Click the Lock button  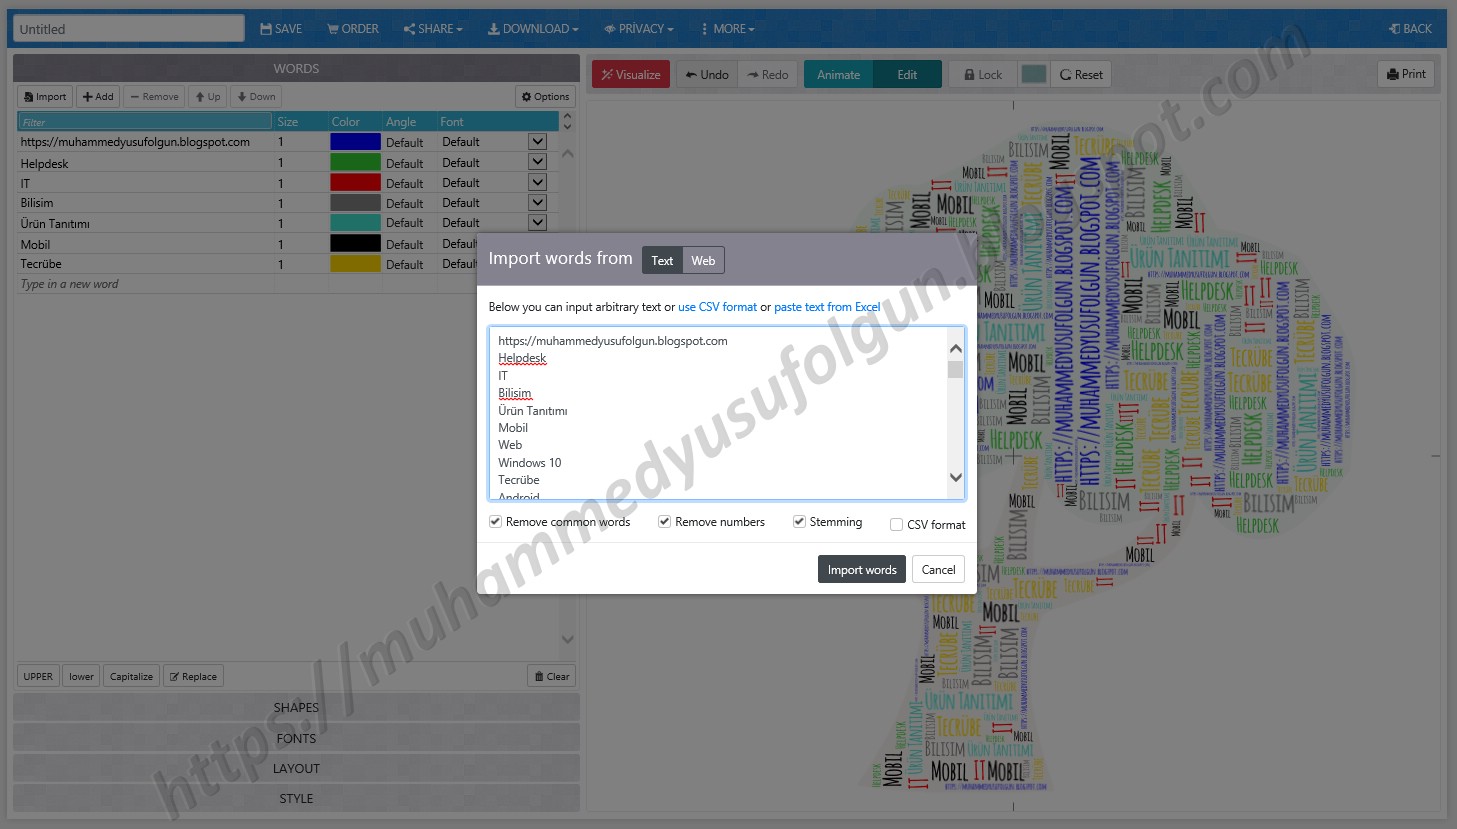[x=983, y=75]
